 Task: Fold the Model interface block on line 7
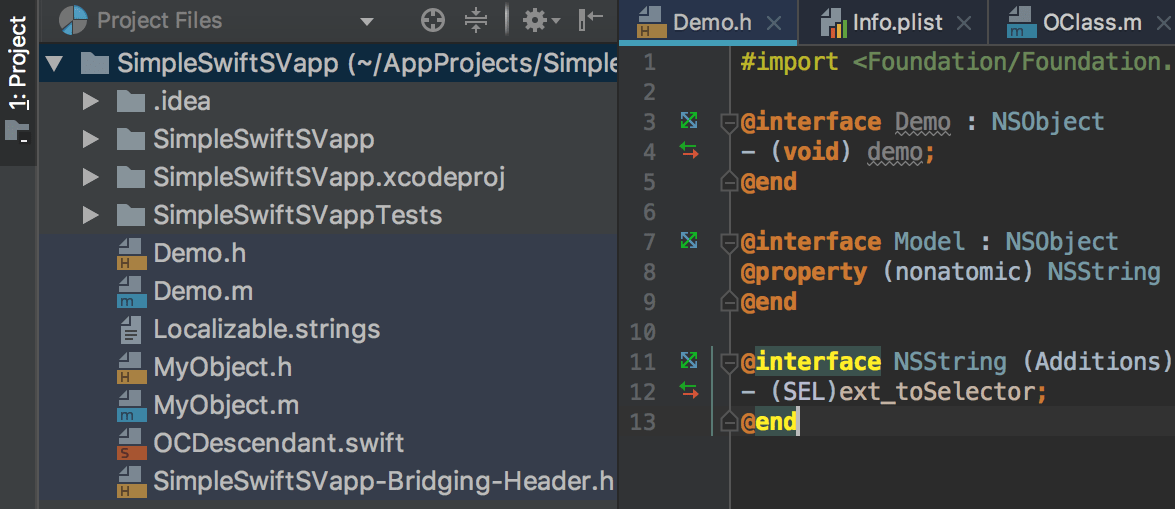tap(728, 243)
